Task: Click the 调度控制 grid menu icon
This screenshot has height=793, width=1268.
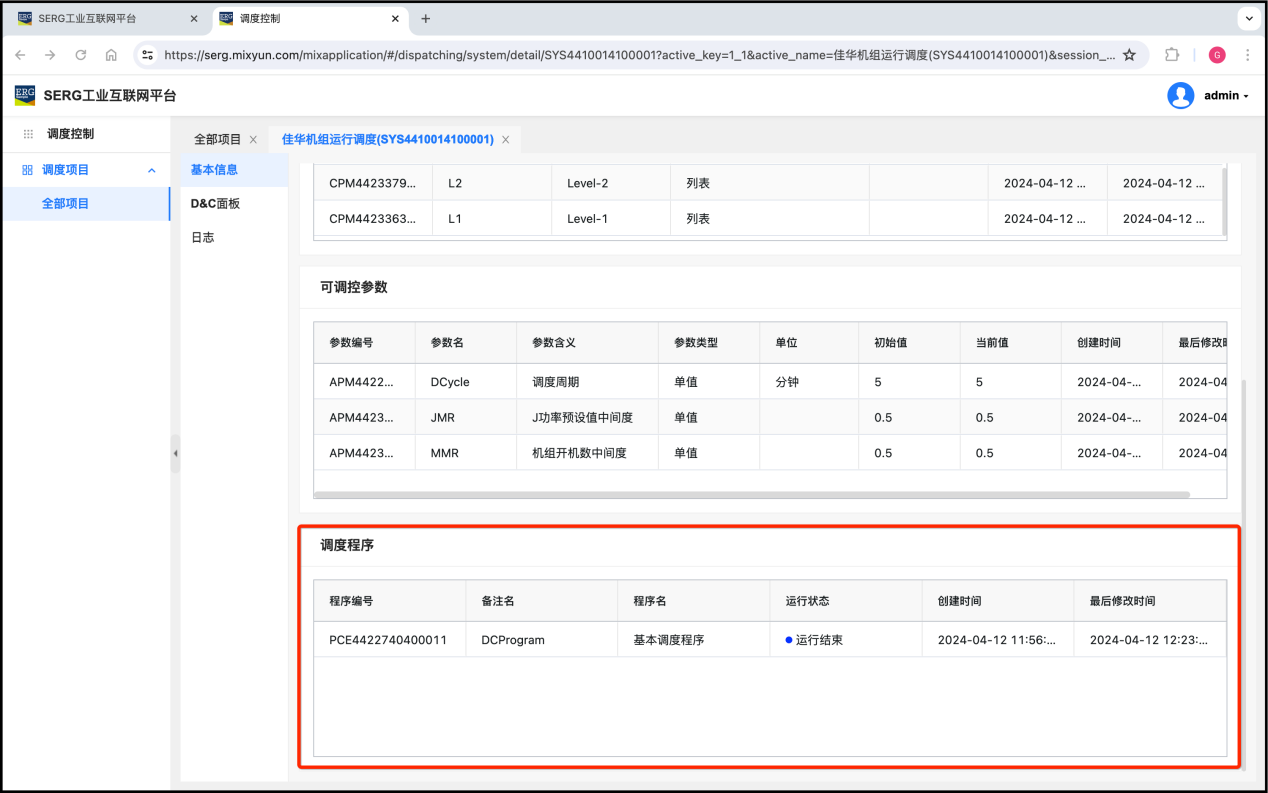Action: pos(28,134)
